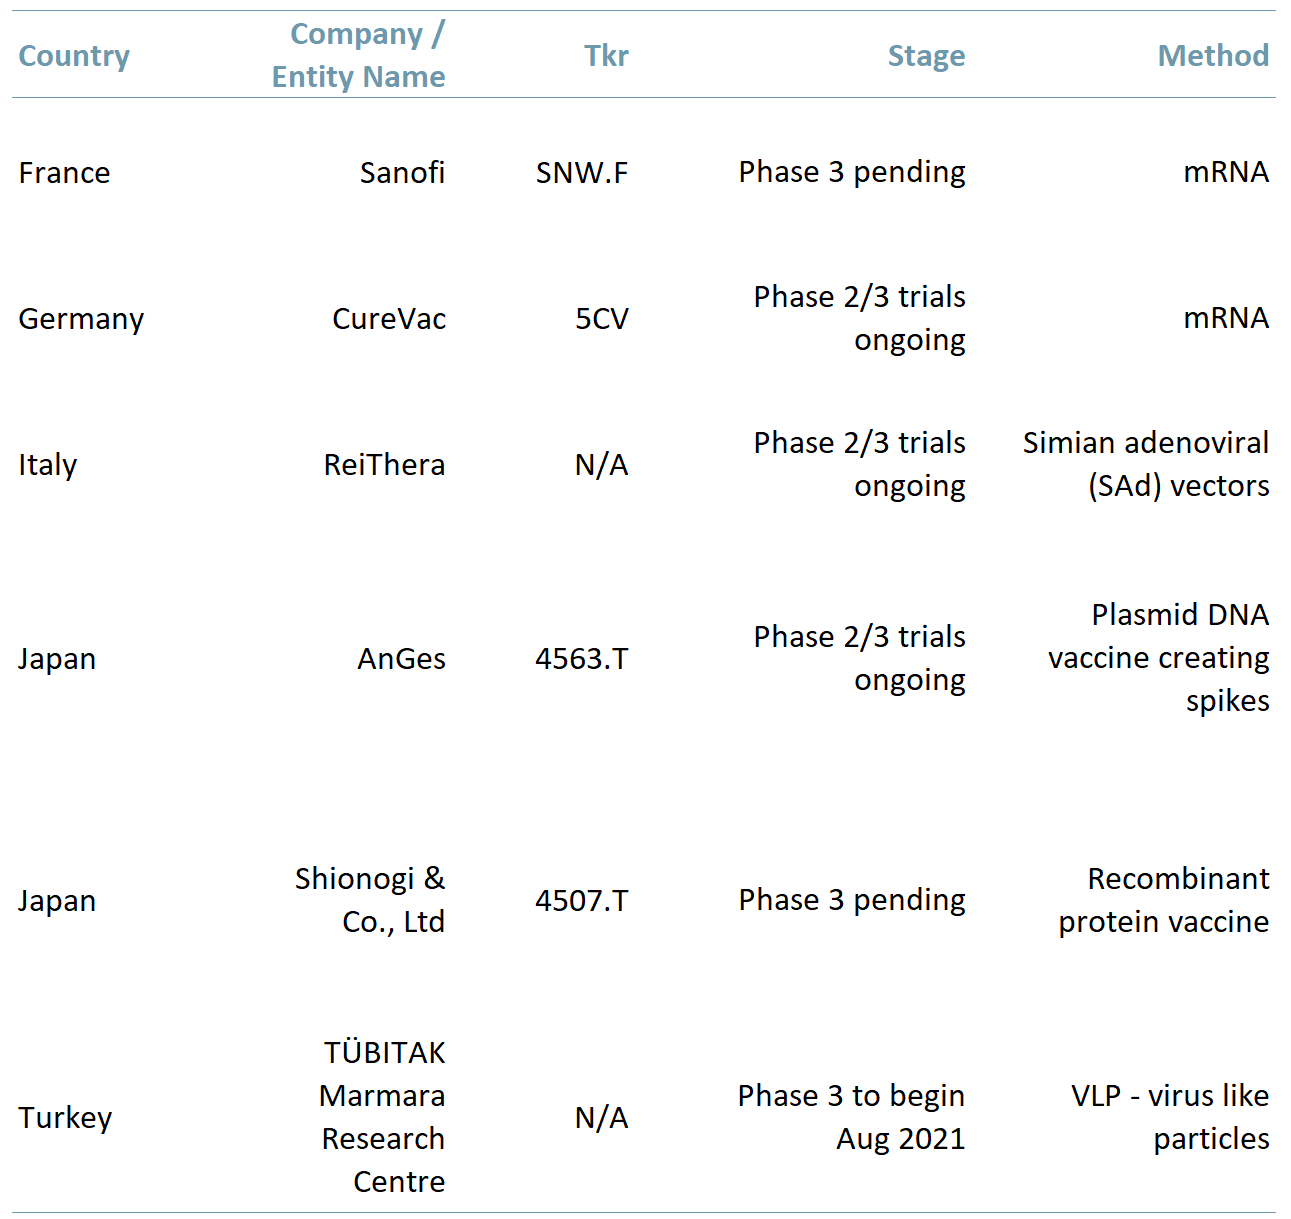Click the Phase 3 to begin Aug 2021 cell
Viewport: 1291px width, 1219px height.
pos(852,1117)
